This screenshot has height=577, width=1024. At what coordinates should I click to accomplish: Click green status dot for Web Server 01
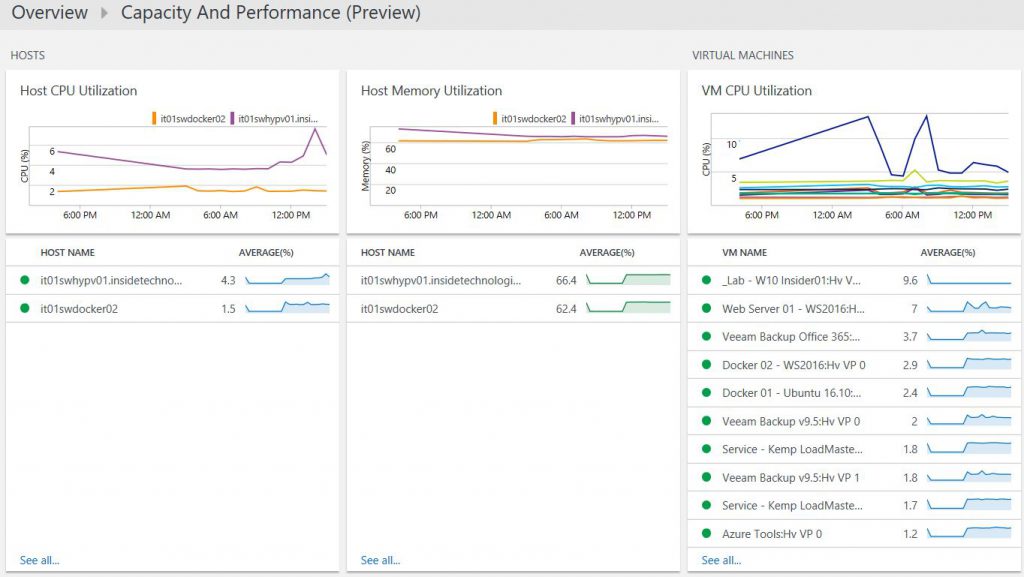point(706,308)
